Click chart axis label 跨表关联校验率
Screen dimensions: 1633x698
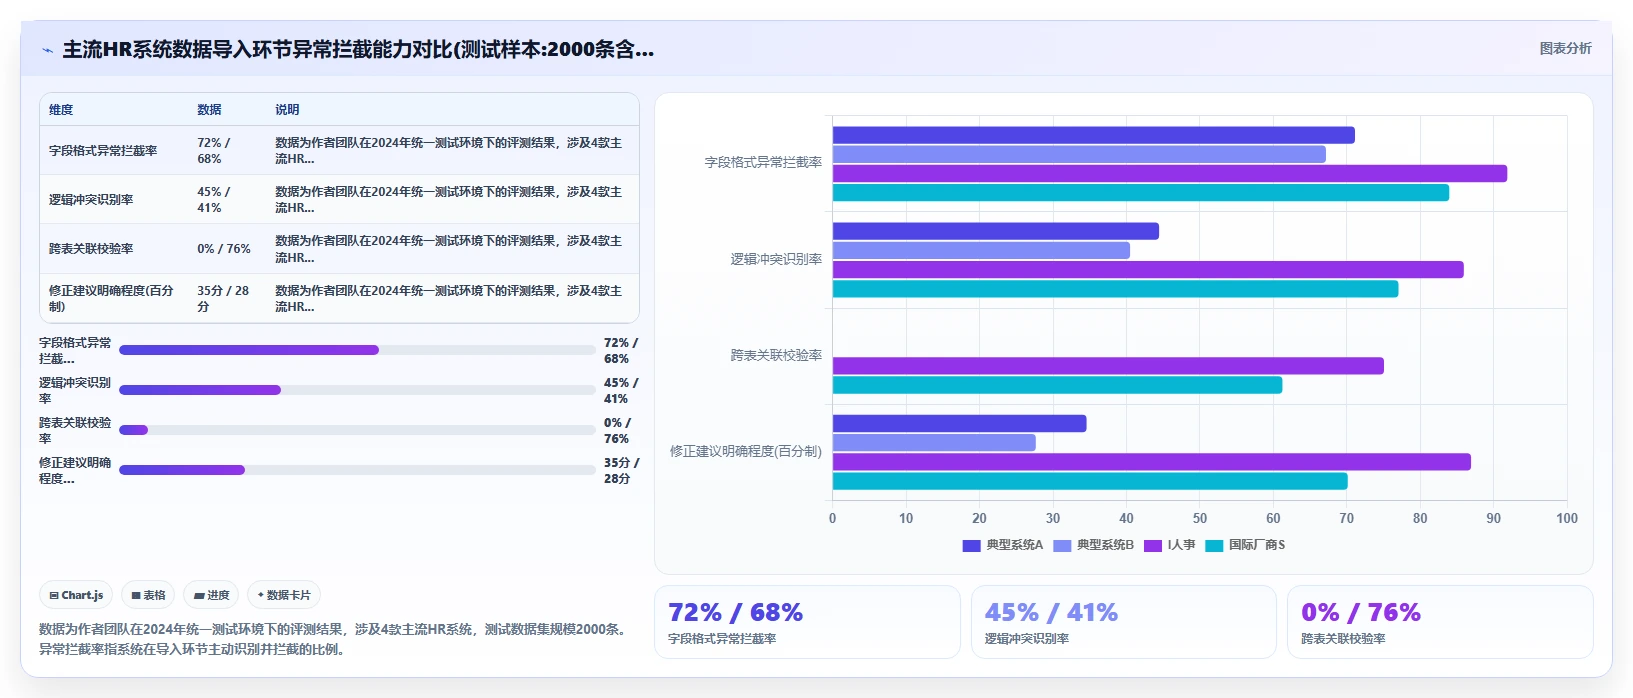pos(776,355)
